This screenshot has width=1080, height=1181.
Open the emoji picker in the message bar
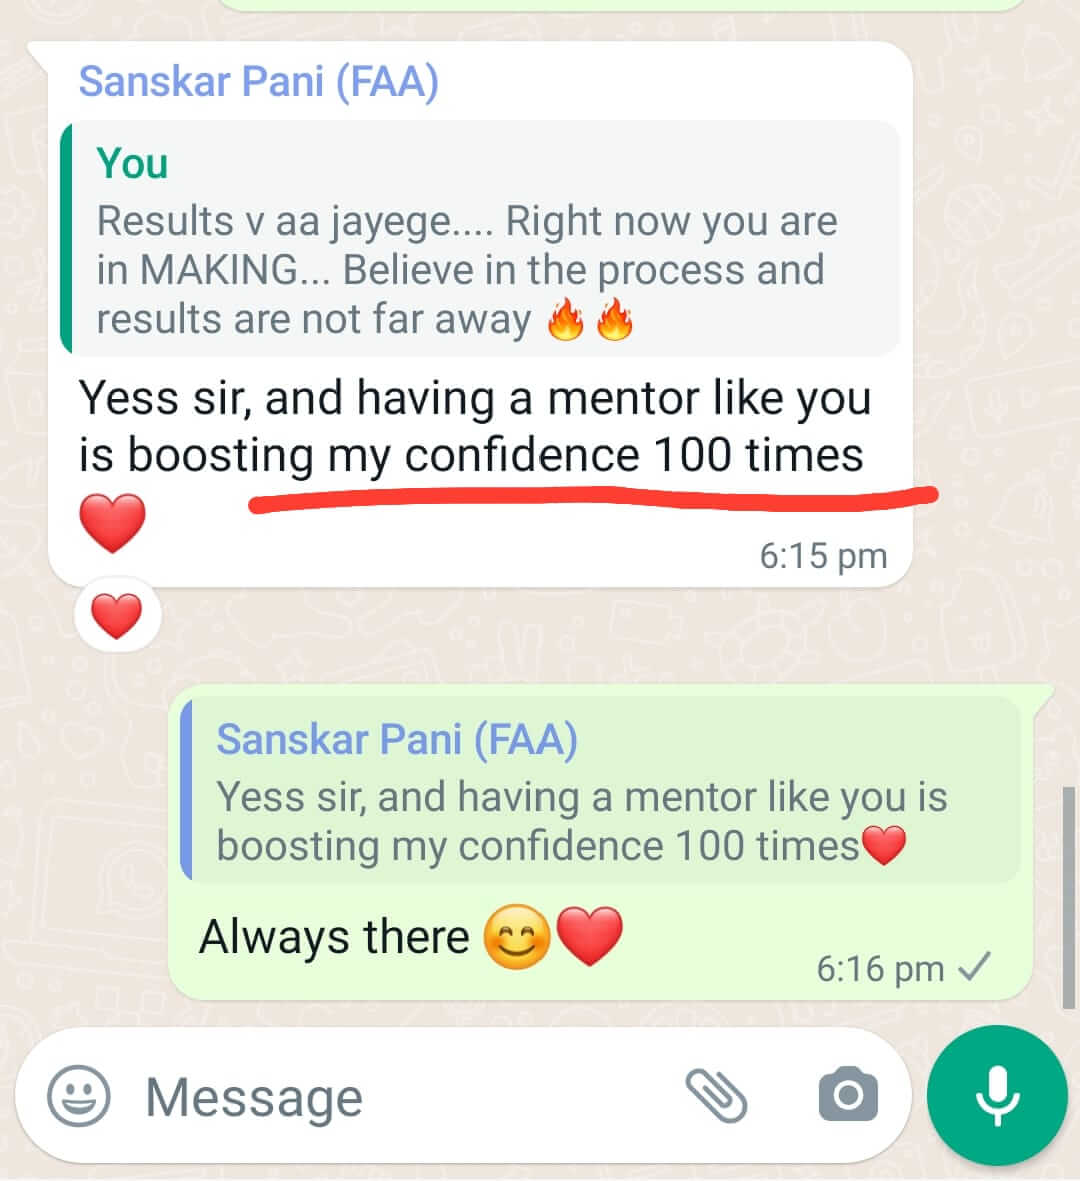click(x=78, y=1096)
